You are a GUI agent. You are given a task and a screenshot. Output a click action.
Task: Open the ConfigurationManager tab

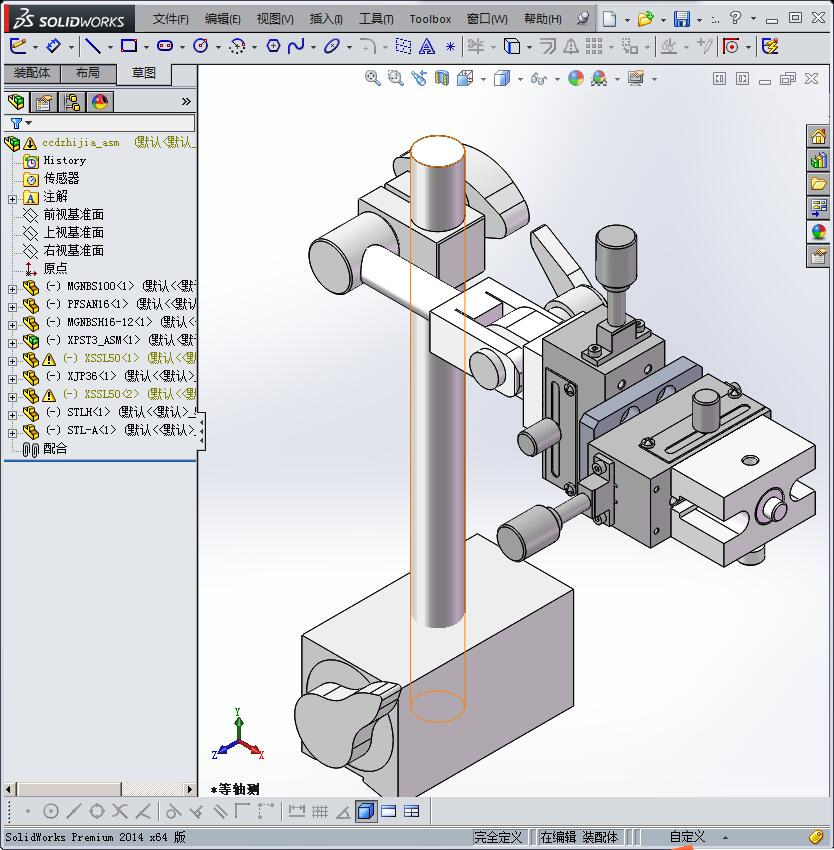click(x=72, y=101)
